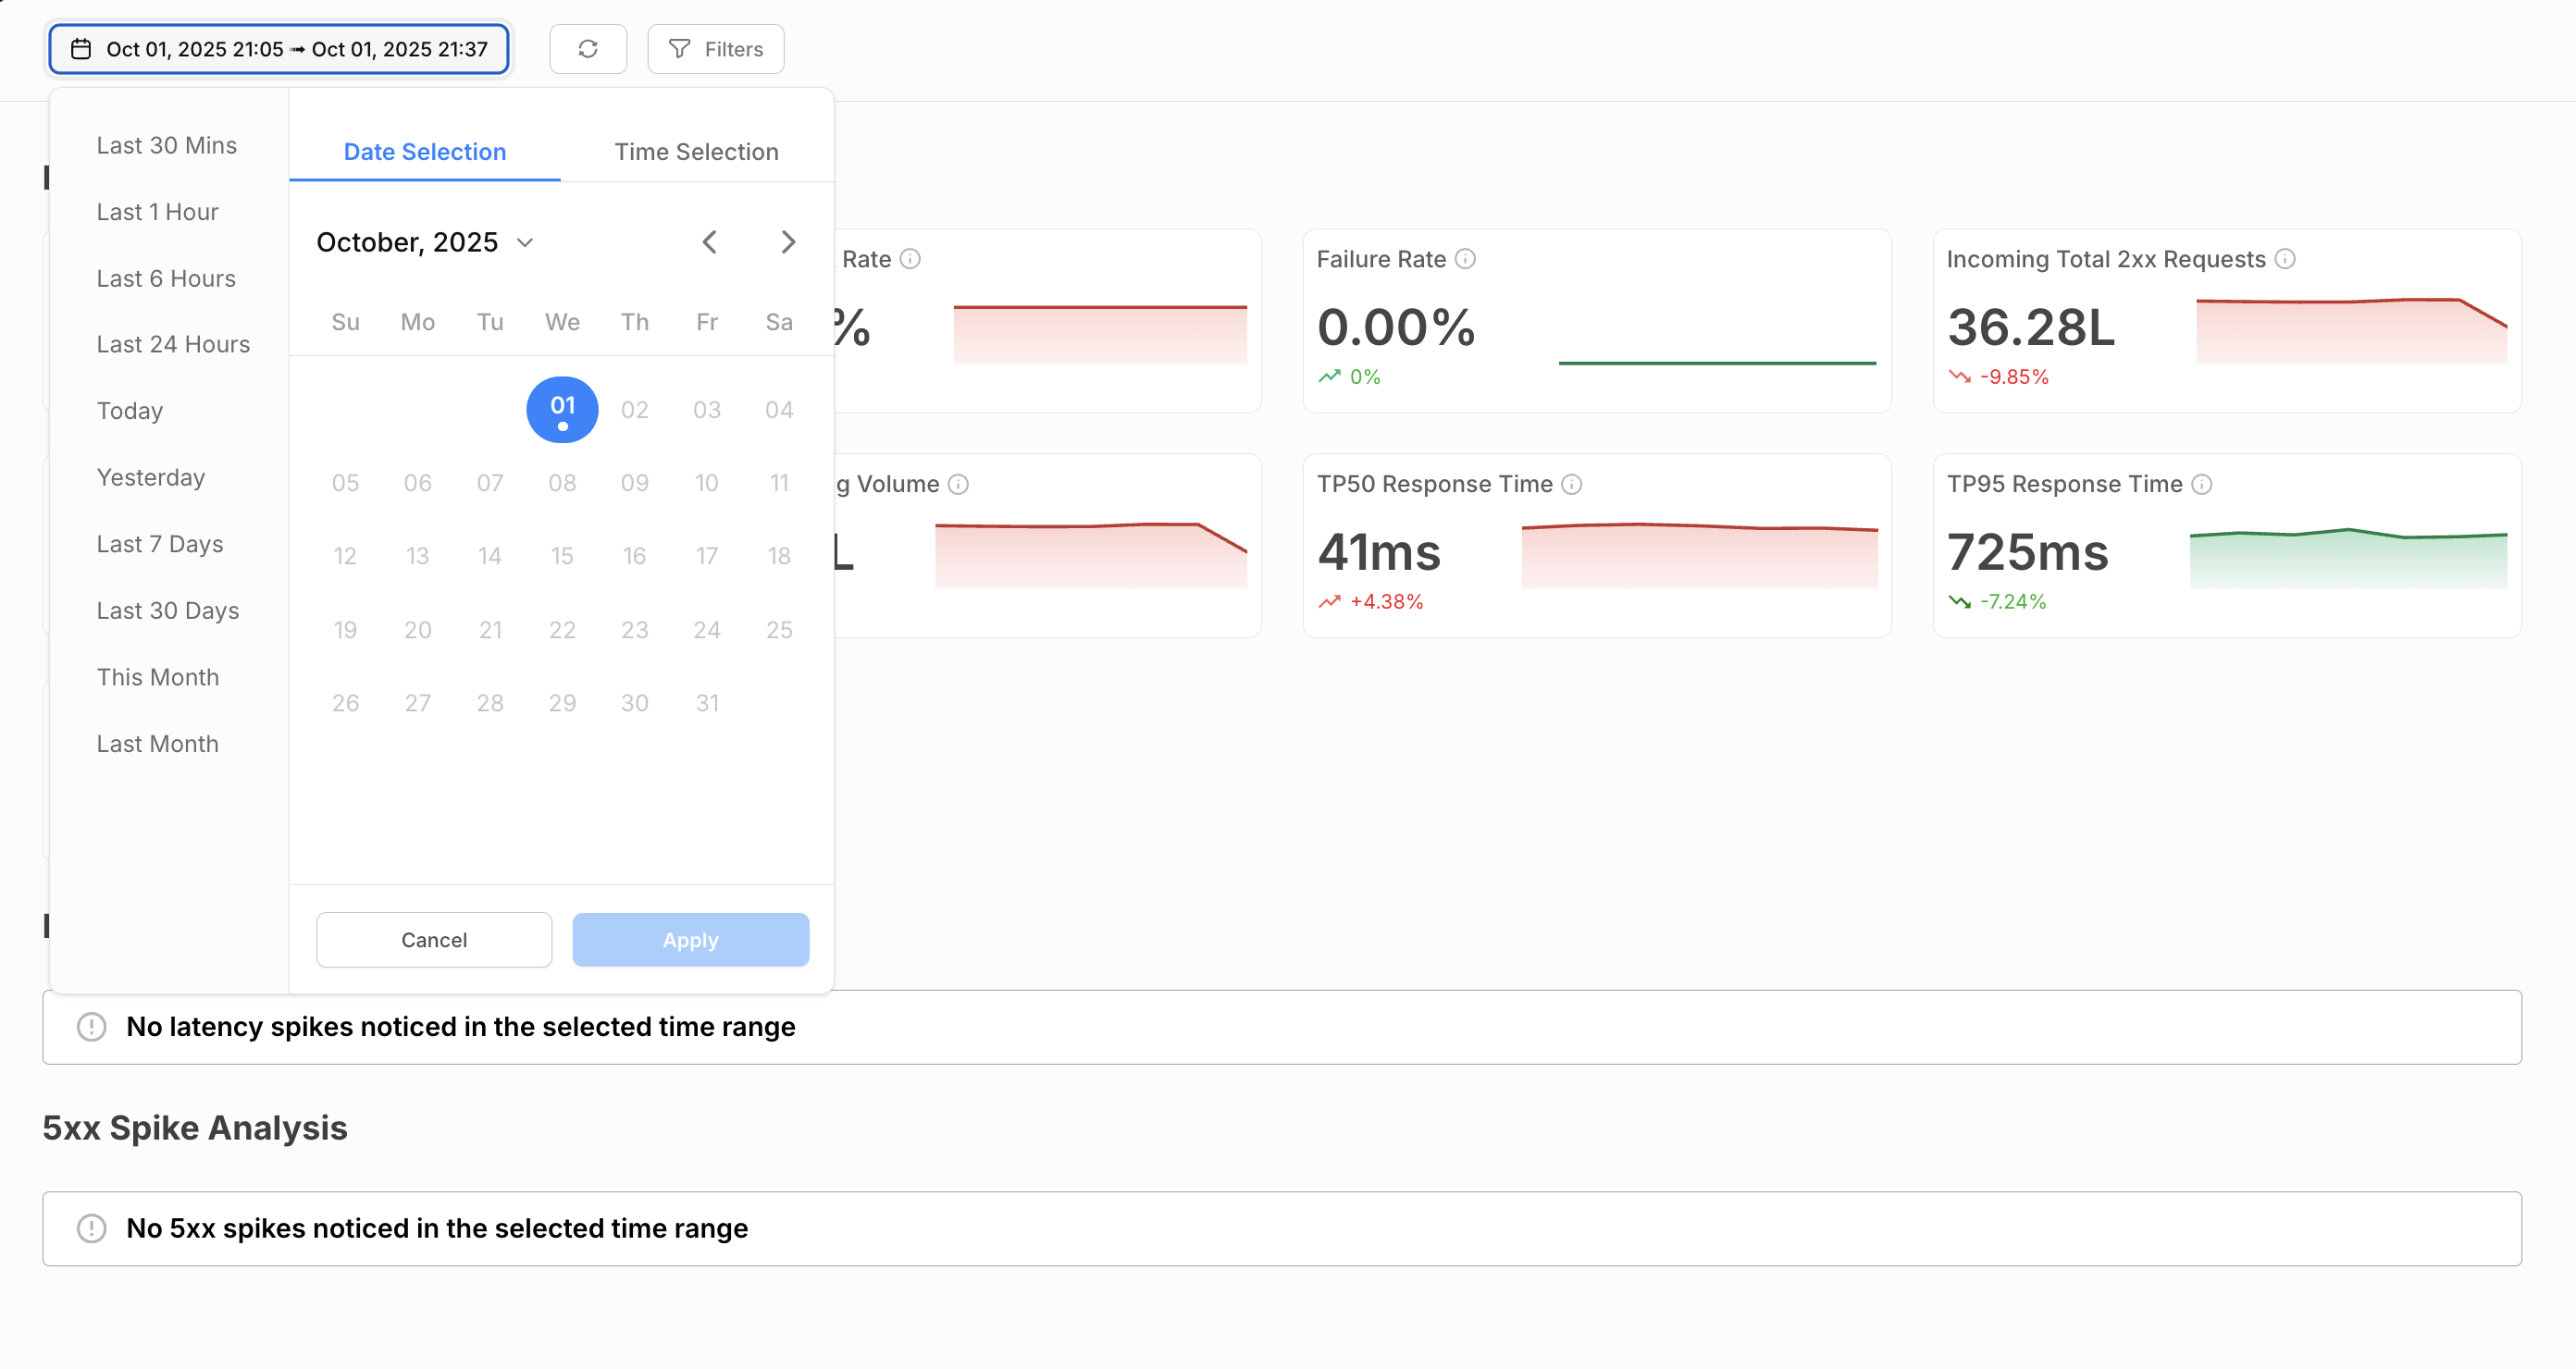Click info icon next to TP95 Response Time
Image resolution: width=2576 pixels, height=1369 pixels.
[2201, 484]
